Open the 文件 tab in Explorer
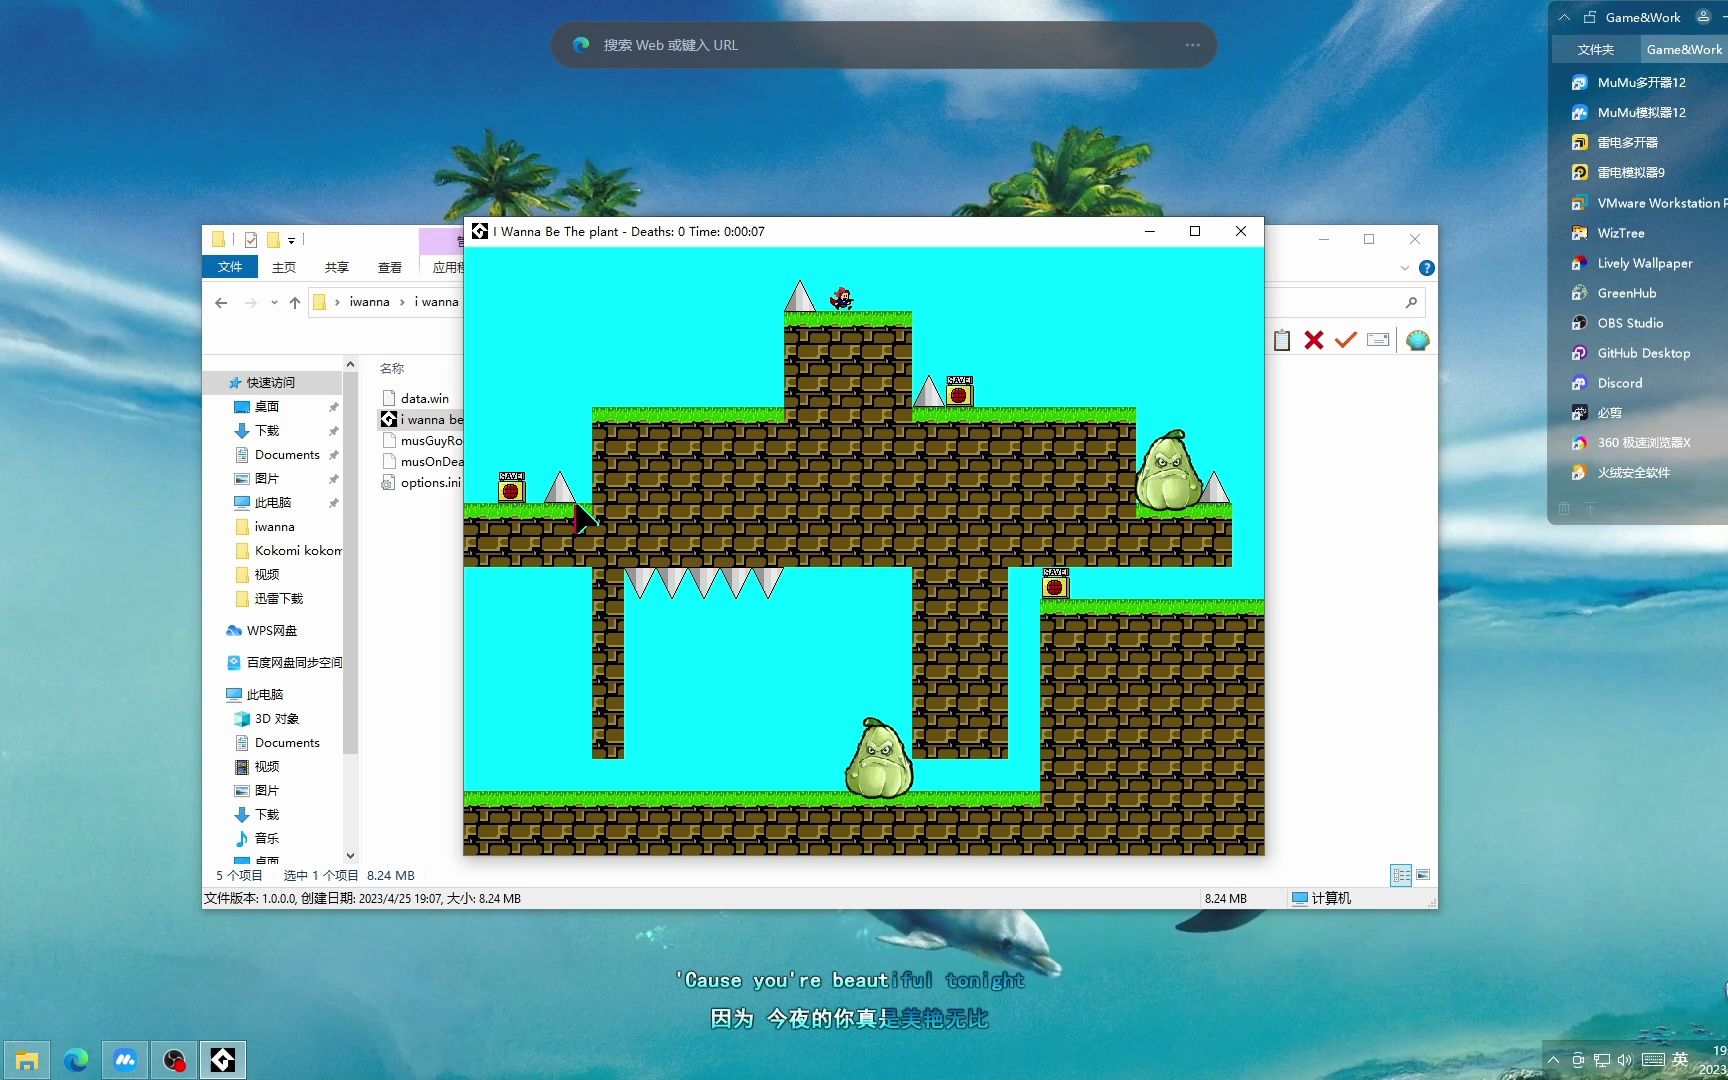 230,267
